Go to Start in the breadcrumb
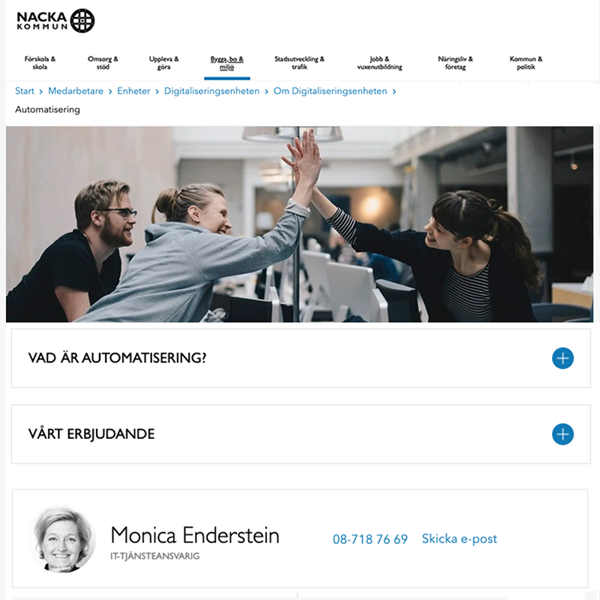The image size is (600, 600). pos(24,91)
